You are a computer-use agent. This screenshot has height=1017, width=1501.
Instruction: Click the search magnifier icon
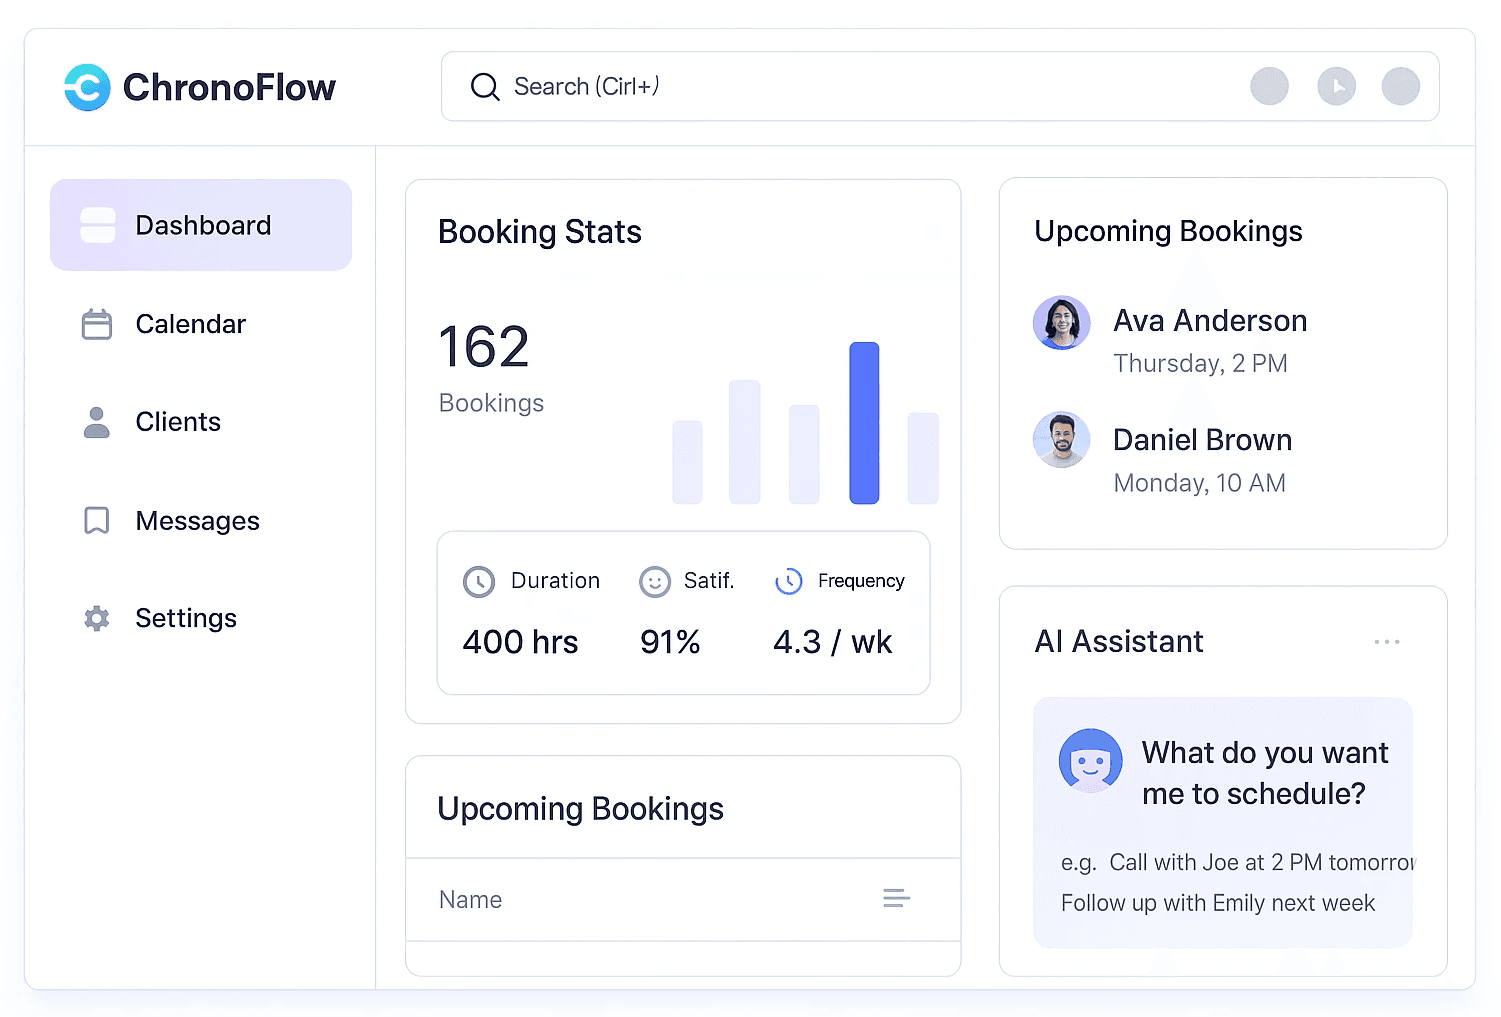pos(484,87)
